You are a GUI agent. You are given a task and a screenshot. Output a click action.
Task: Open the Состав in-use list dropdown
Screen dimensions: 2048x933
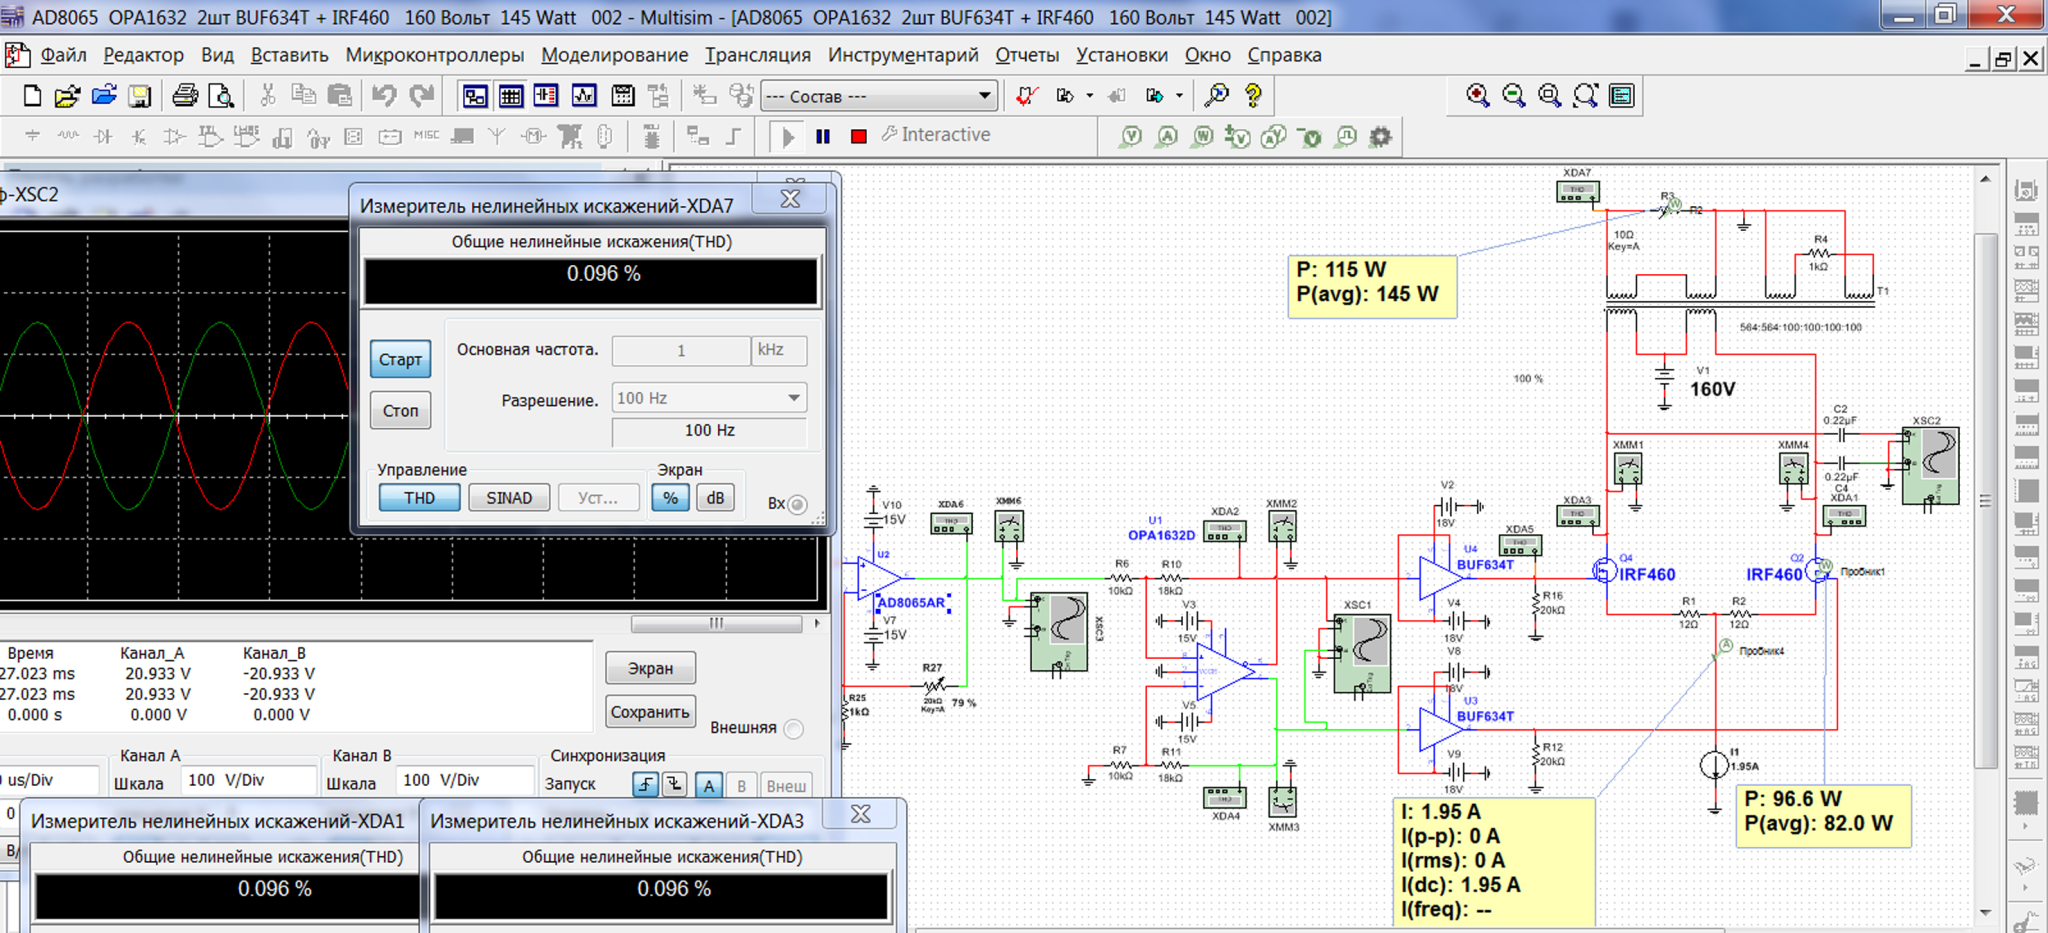coord(879,96)
